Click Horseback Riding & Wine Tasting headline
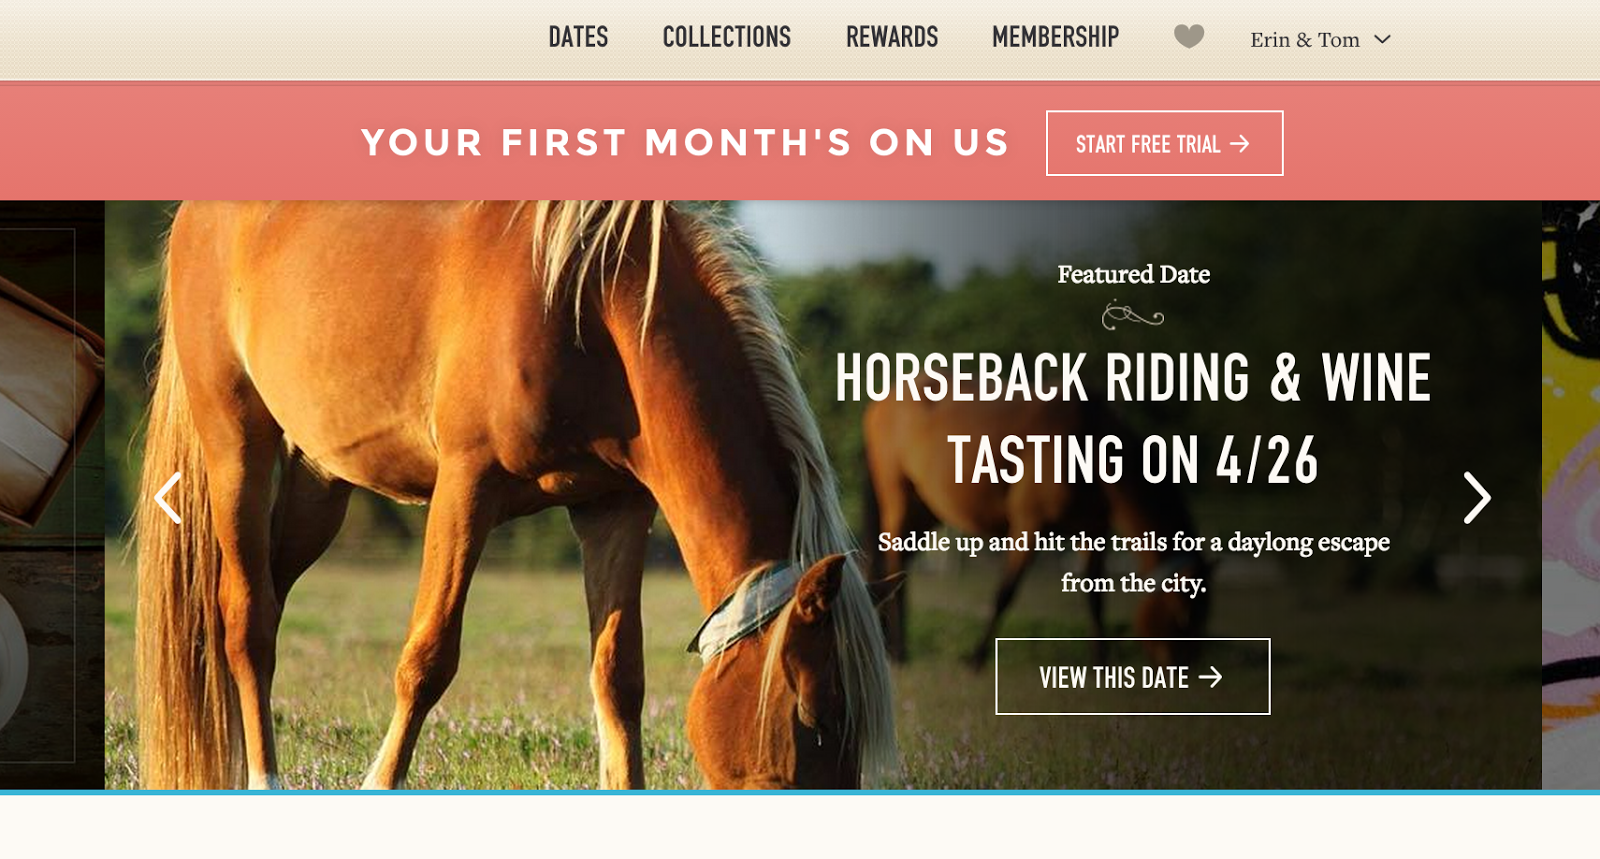 pyautogui.click(x=1133, y=419)
